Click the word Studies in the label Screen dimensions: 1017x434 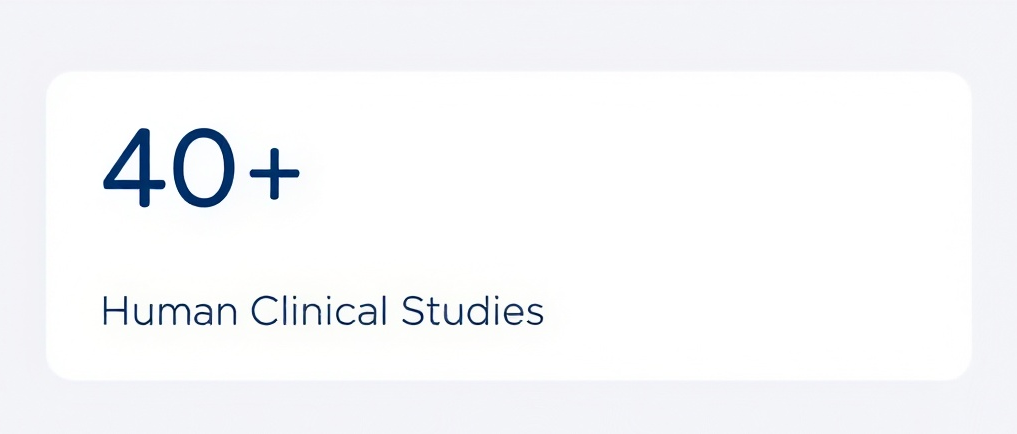point(472,312)
